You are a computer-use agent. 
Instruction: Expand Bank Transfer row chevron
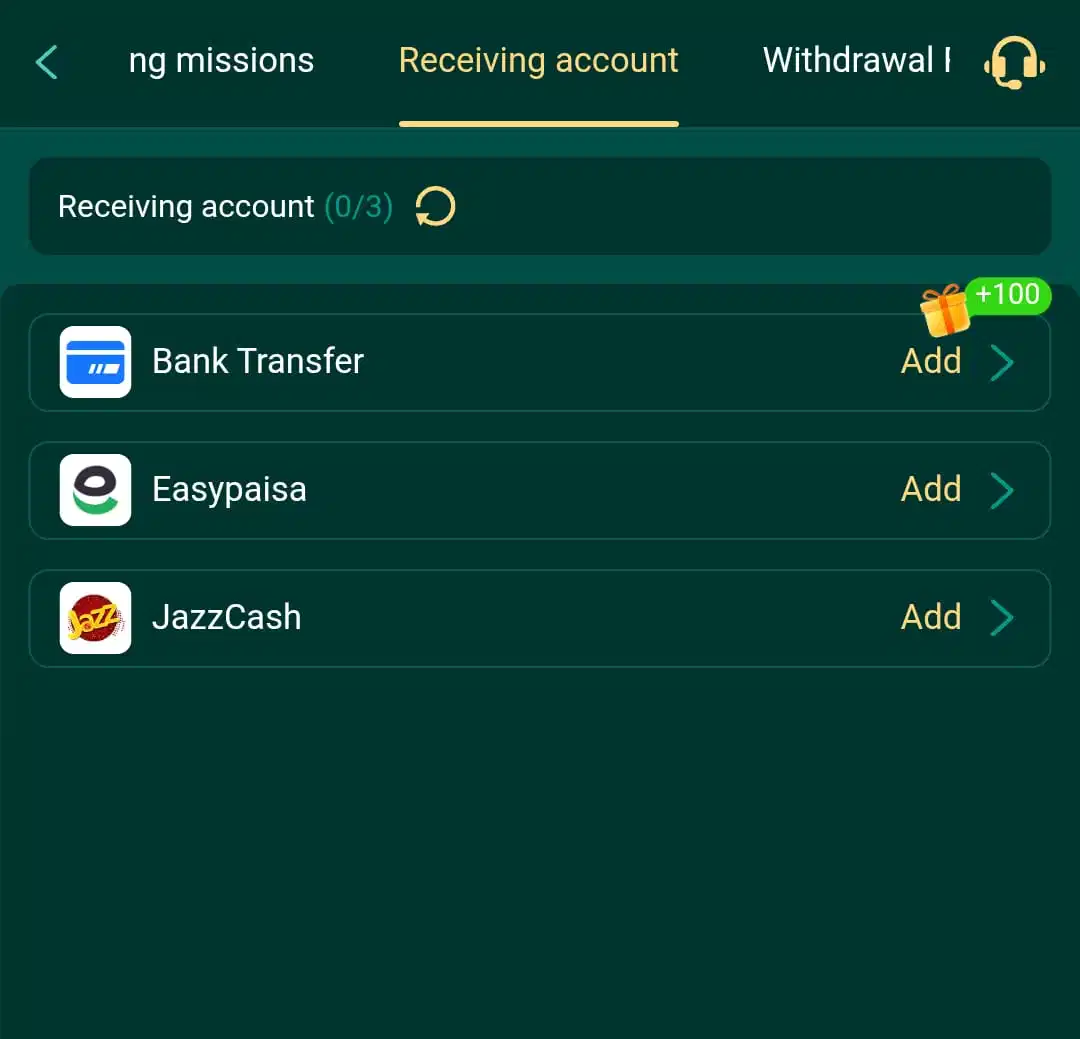click(x=1002, y=362)
